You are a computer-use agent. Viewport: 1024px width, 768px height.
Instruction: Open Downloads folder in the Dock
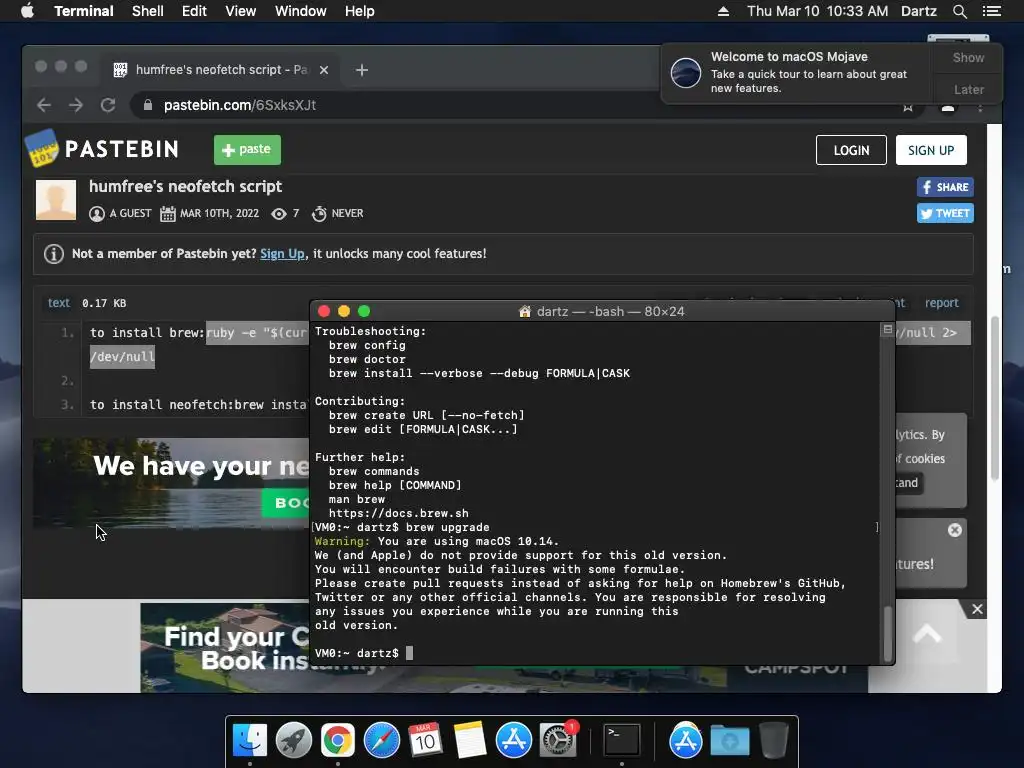[729, 741]
